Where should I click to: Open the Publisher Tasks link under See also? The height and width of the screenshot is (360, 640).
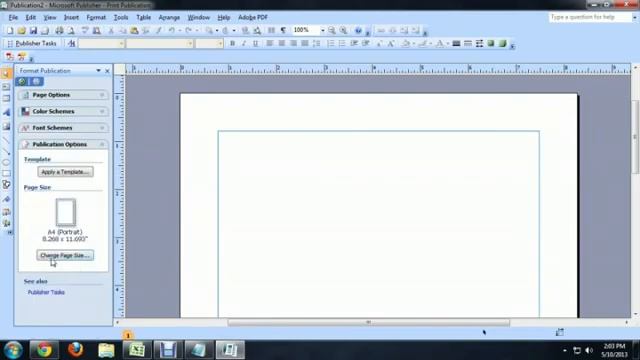46,292
